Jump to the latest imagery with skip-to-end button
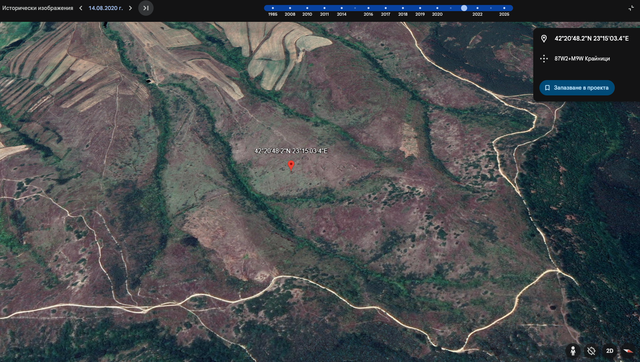Image resolution: width=640 pixels, height=362 pixels. (146, 8)
